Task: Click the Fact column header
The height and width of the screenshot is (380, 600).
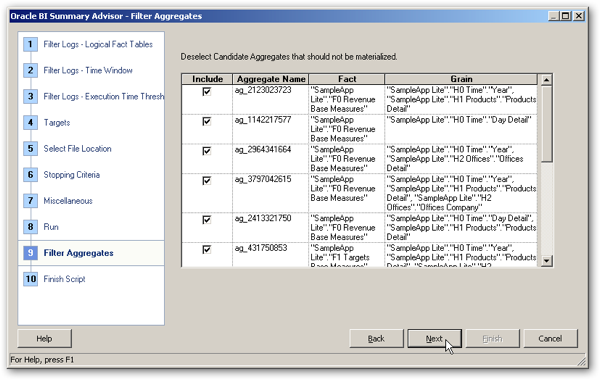Action: (347, 79)
